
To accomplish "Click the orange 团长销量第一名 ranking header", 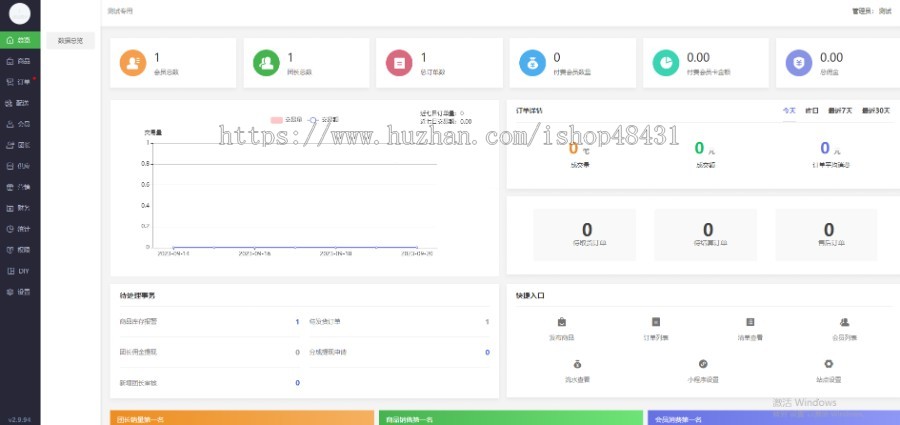I will (x=242, y=418).
